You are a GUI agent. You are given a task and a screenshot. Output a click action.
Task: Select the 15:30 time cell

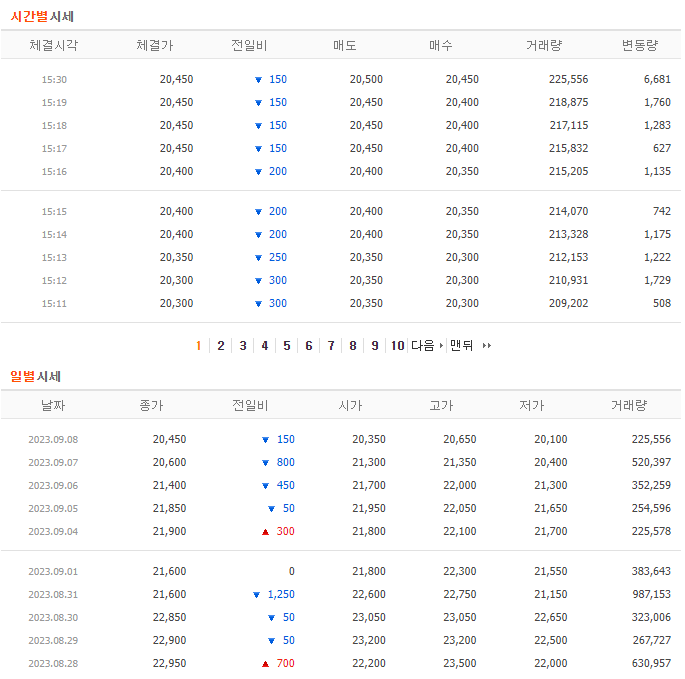(x=54, y=80)
